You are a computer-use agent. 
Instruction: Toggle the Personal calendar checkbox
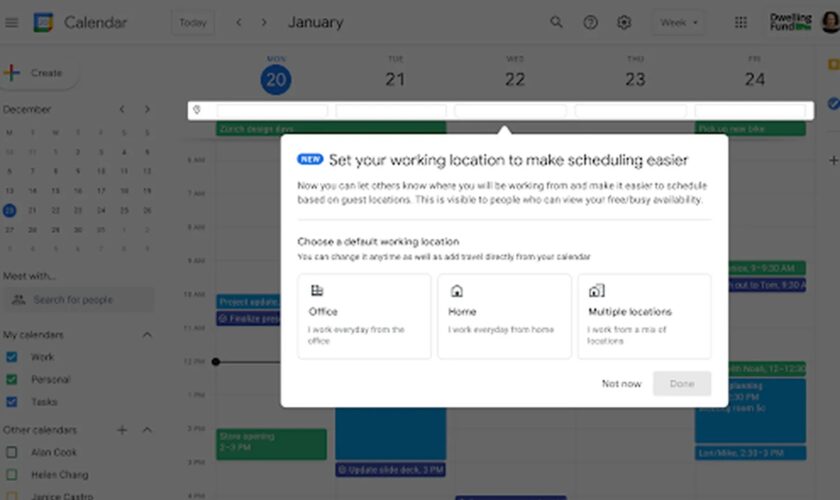[x=12, y=380]
